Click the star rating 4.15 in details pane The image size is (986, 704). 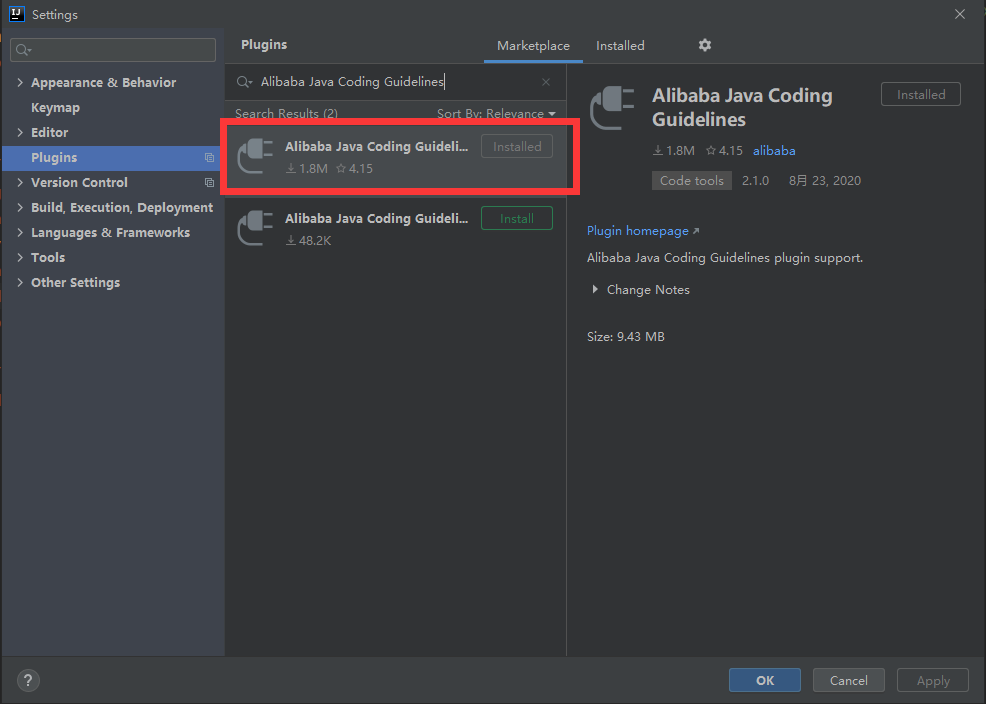point(724,151)
